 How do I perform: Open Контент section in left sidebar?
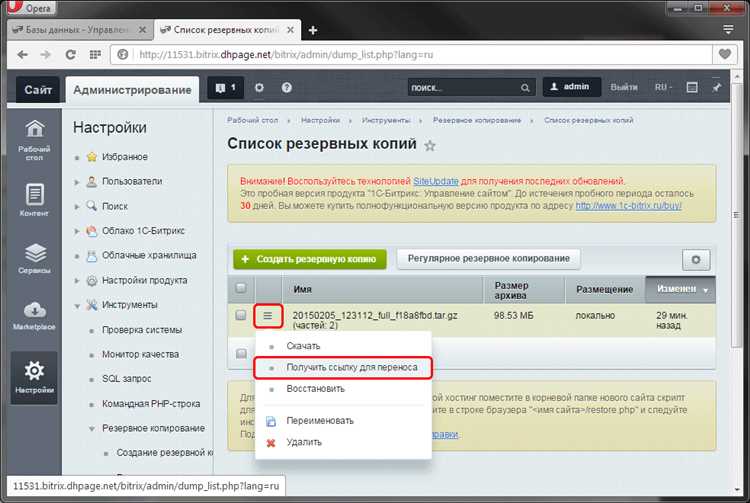34,200
